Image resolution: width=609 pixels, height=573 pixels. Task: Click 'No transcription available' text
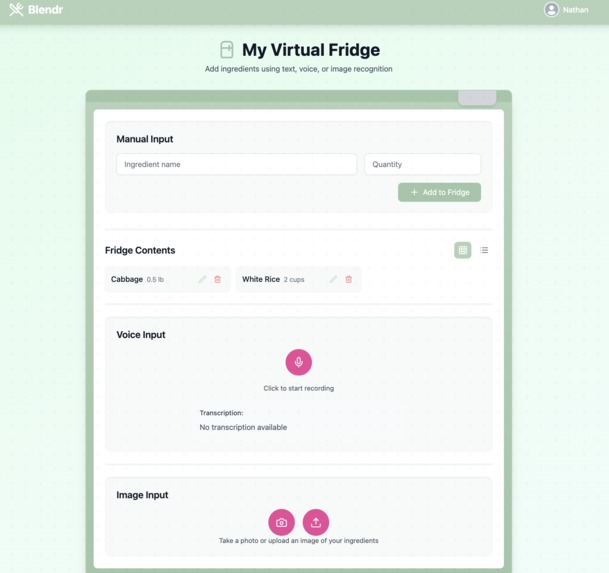coord(243,427)
